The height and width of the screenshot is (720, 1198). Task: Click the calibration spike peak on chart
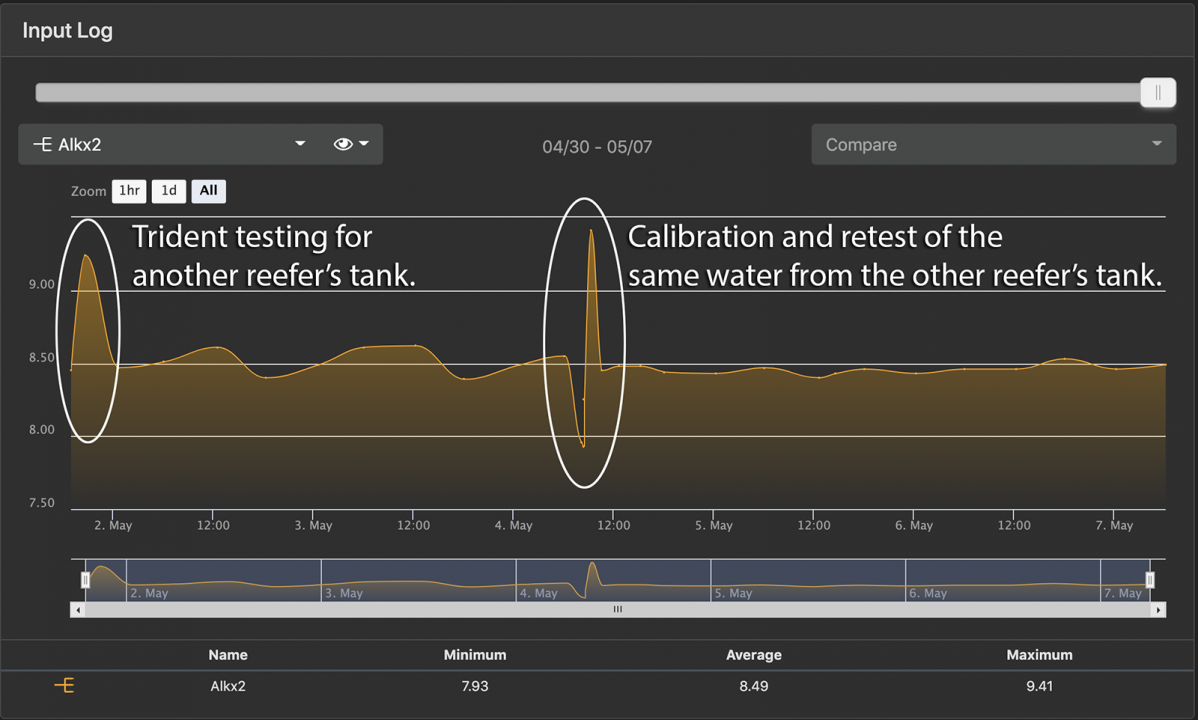(591, 231)
